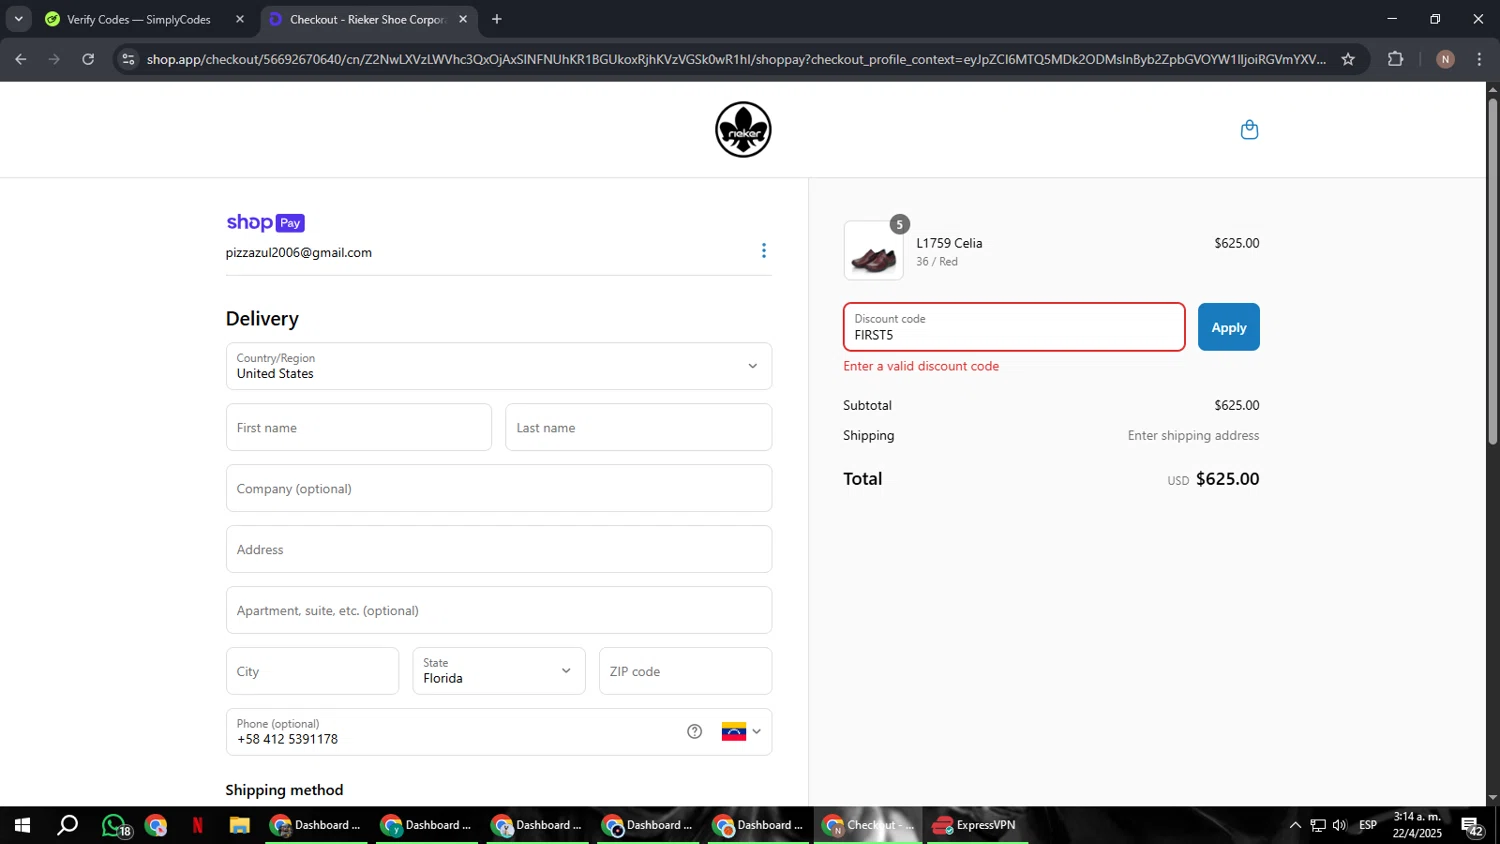Close the Checkout browser tab
The height and width of the screenshot is (844, 1500).
(463, 19)
